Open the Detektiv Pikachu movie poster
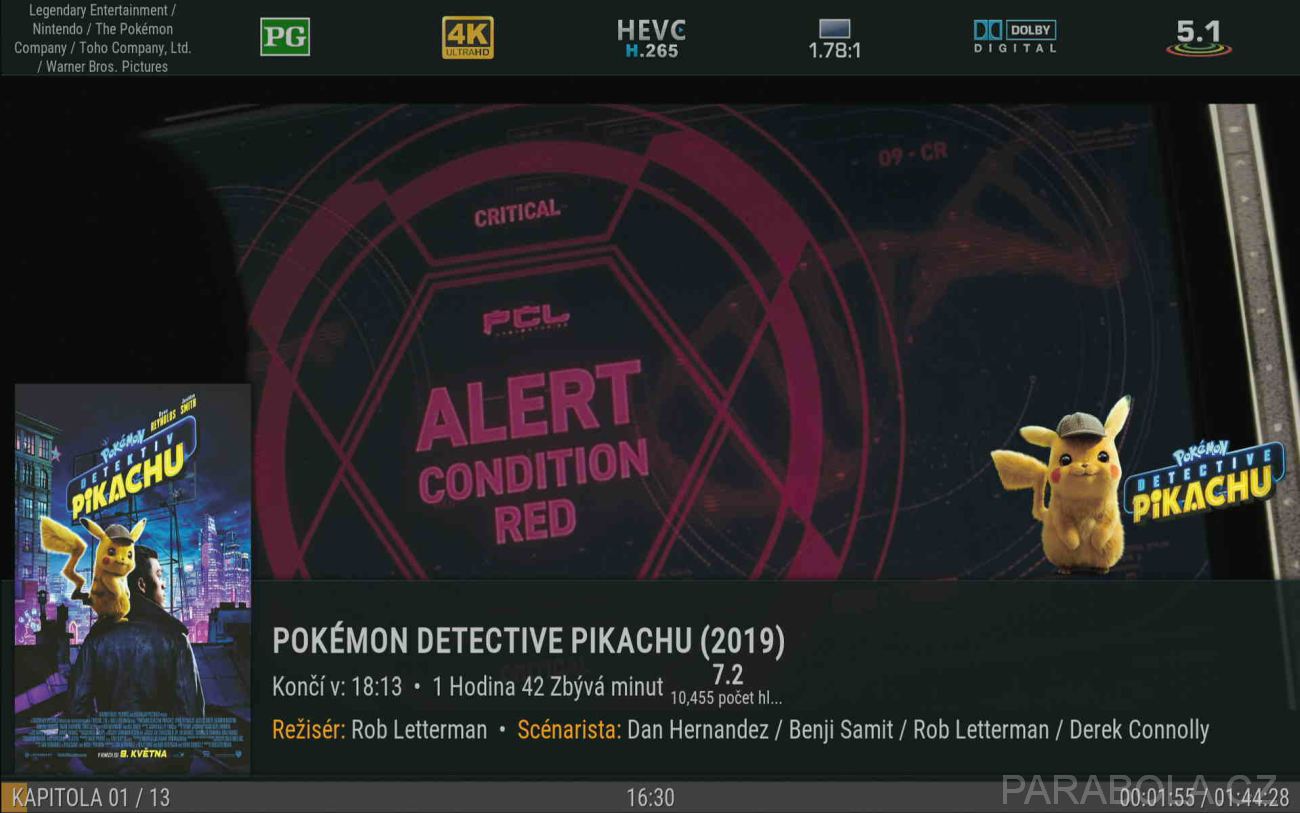The image size is (1300, 813). (132, 578)
